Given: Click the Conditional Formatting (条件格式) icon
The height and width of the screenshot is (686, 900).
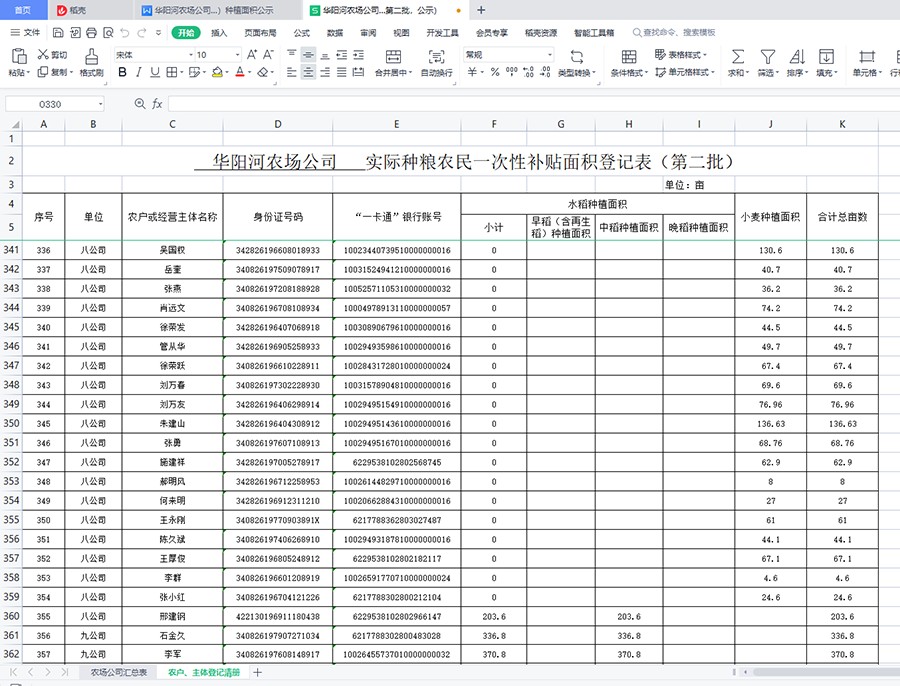Looking at the screenshot, I should point(628,56).
